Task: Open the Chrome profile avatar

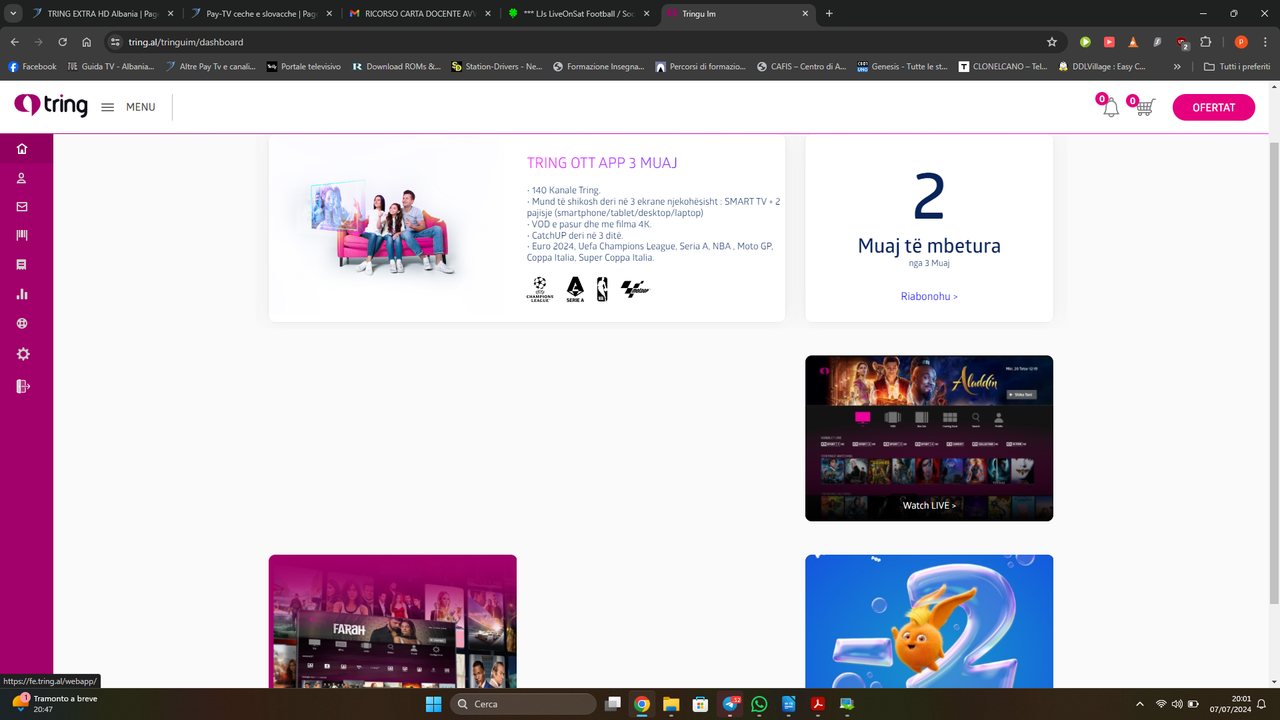Action: pos(1241,42)
